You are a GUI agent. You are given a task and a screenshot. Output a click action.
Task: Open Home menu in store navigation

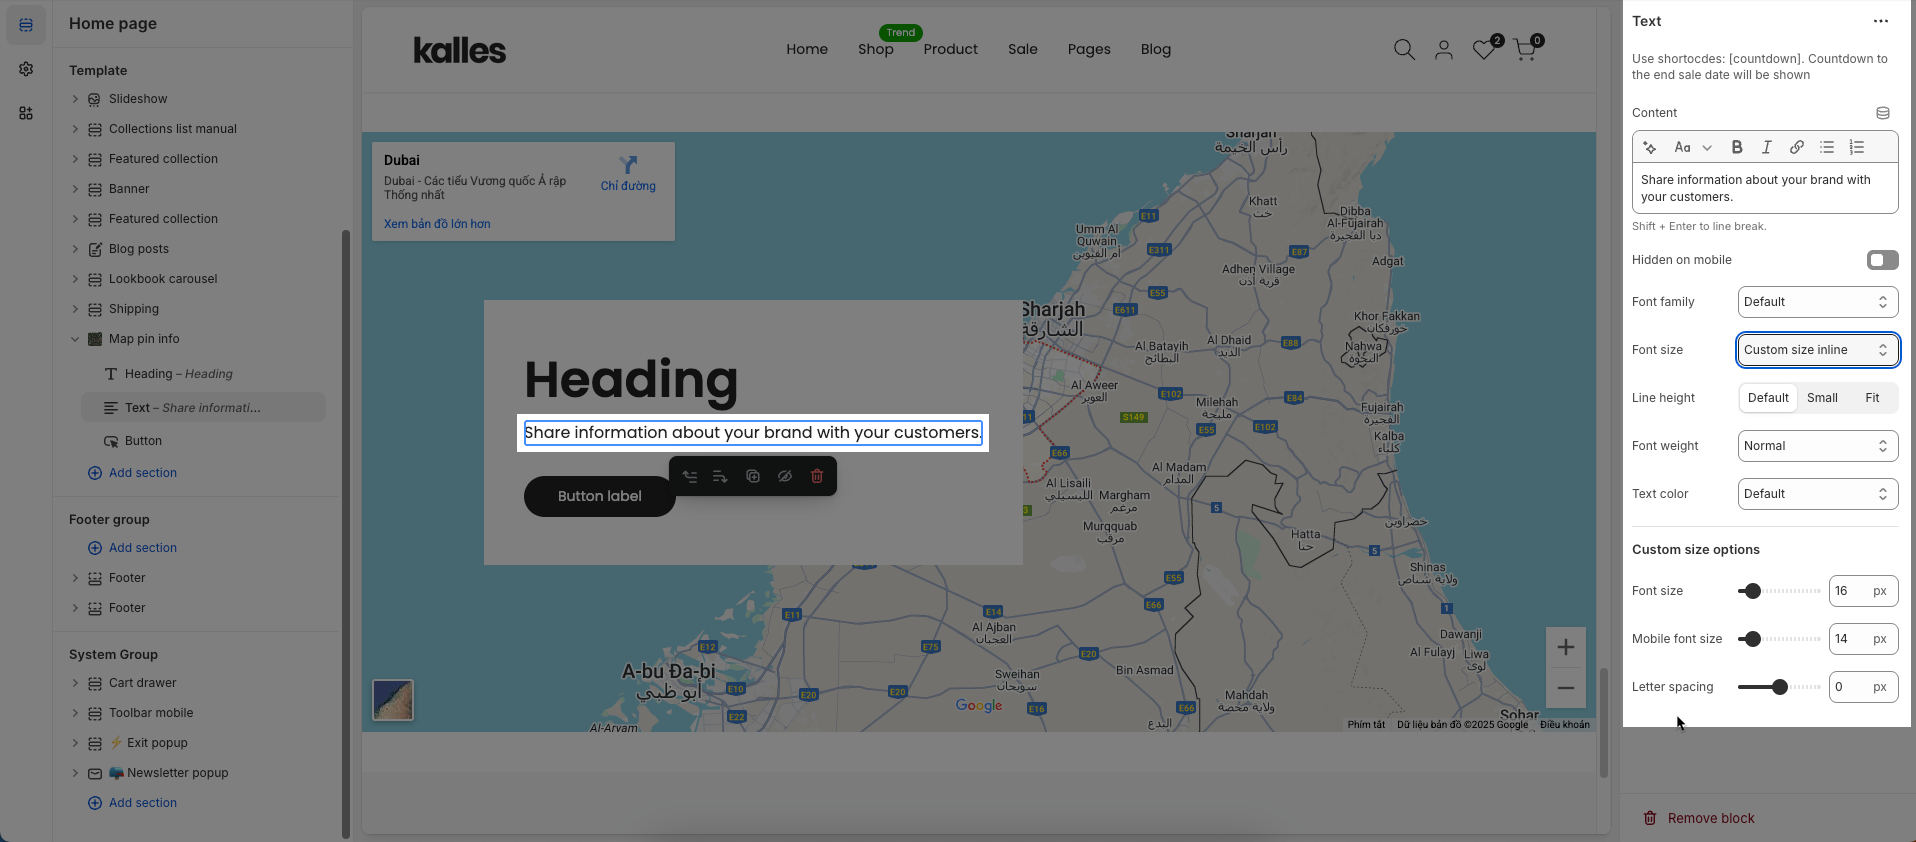[x=807, y=49]
